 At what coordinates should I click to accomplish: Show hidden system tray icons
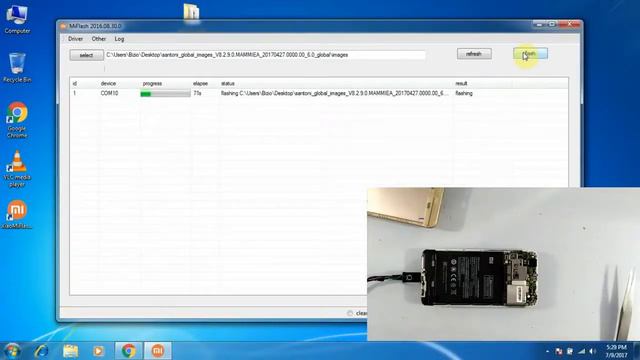click(x=547, y=351)
